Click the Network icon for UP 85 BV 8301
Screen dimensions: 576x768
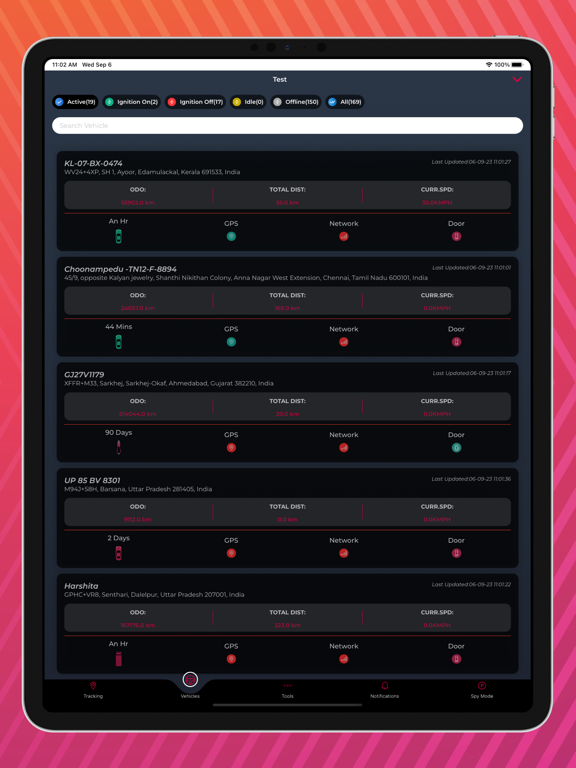pos(344,553)
